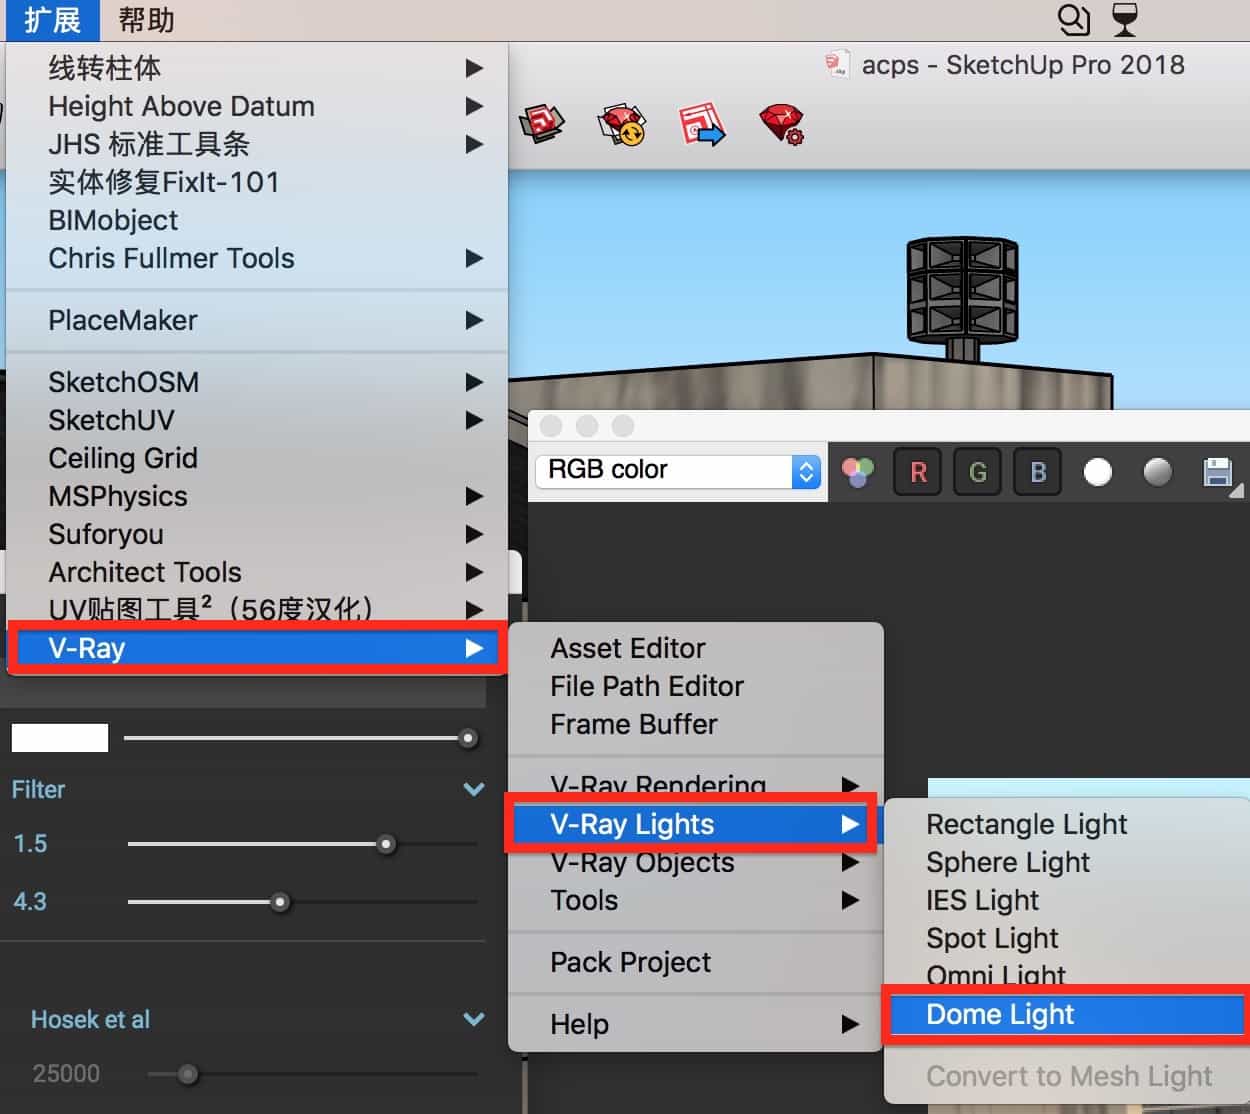Viewport: 1250px width, 1114px height.
Task: Open the V-Ray Rendering submenu
Action: (x=696, y=784)
